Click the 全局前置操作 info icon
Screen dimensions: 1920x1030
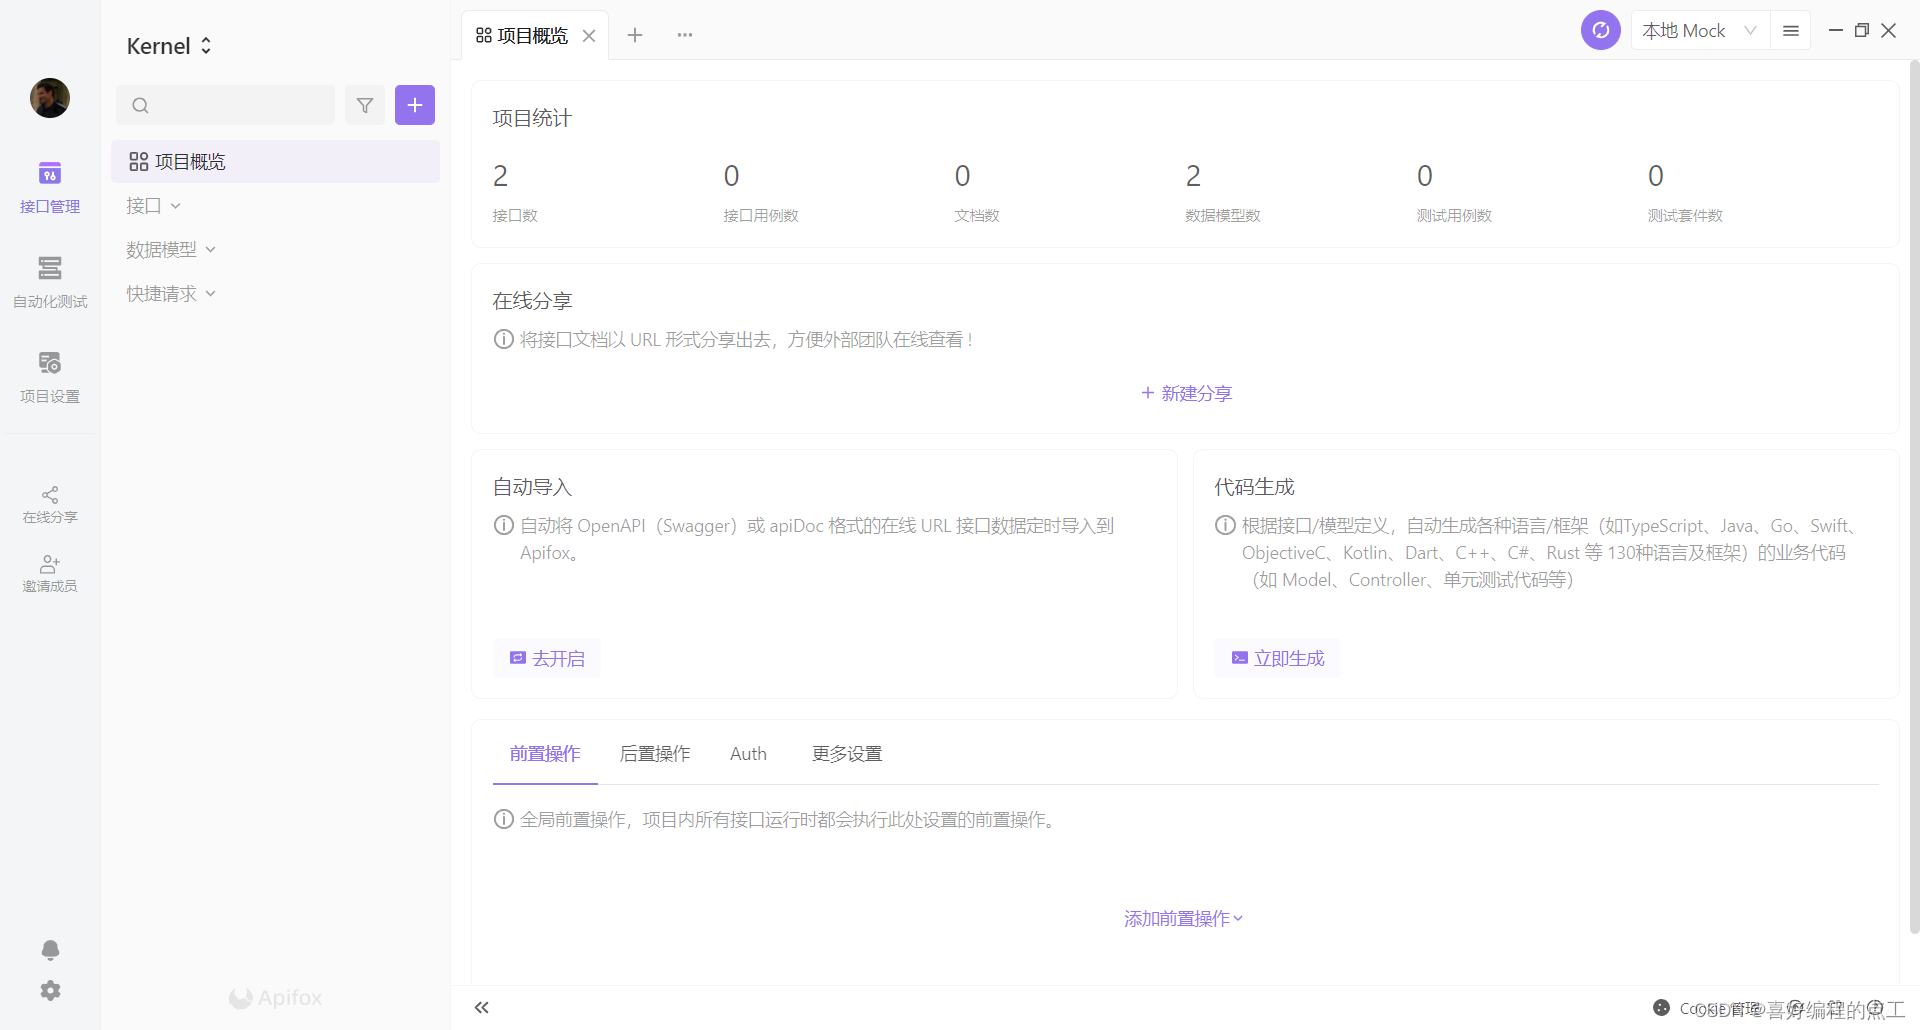click(504, 819)
